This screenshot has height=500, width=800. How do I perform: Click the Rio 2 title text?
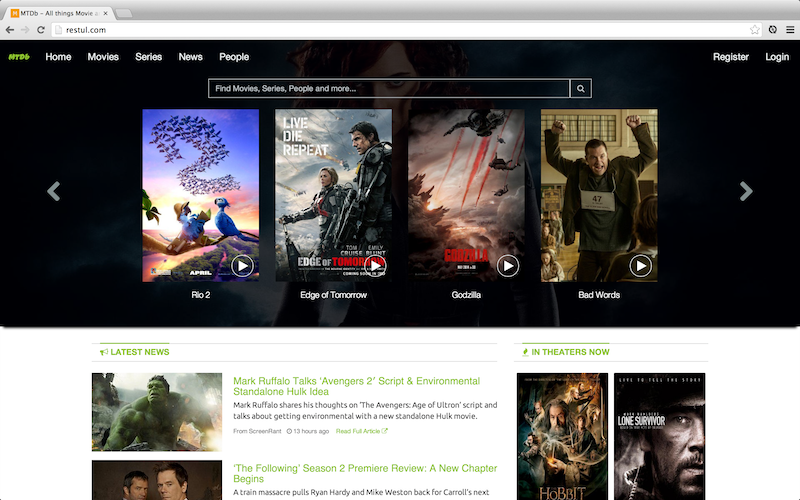point(201,295)
